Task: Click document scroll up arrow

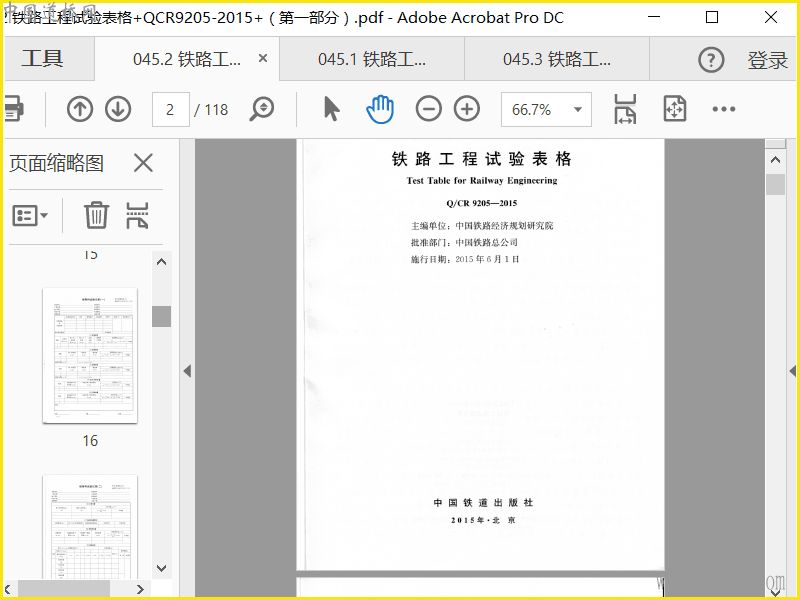Action: pyautogui.click(x=776, y=160)
